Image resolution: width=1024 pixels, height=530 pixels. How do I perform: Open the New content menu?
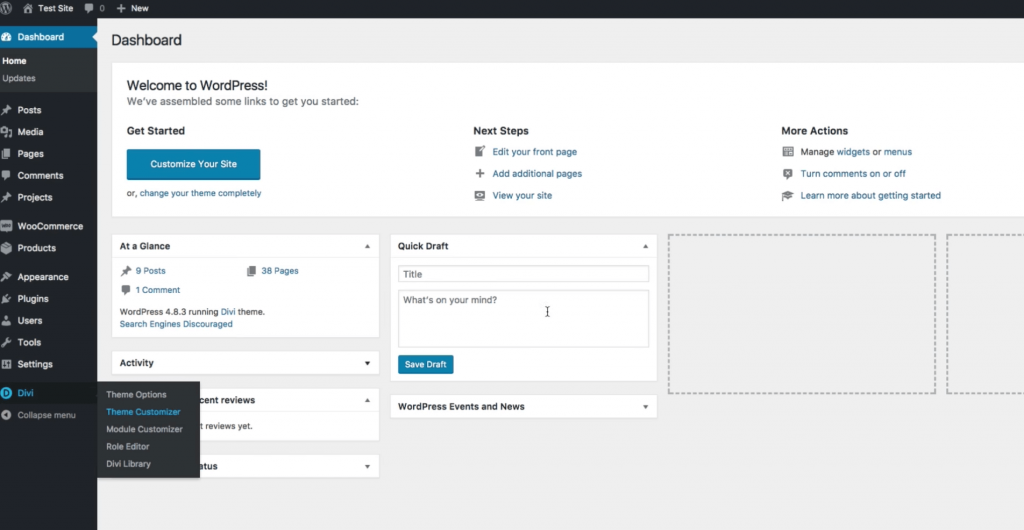tap(132, 8)
